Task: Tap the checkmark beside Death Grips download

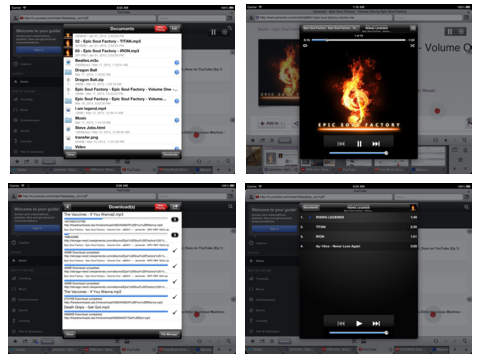Action: (175, 312)
